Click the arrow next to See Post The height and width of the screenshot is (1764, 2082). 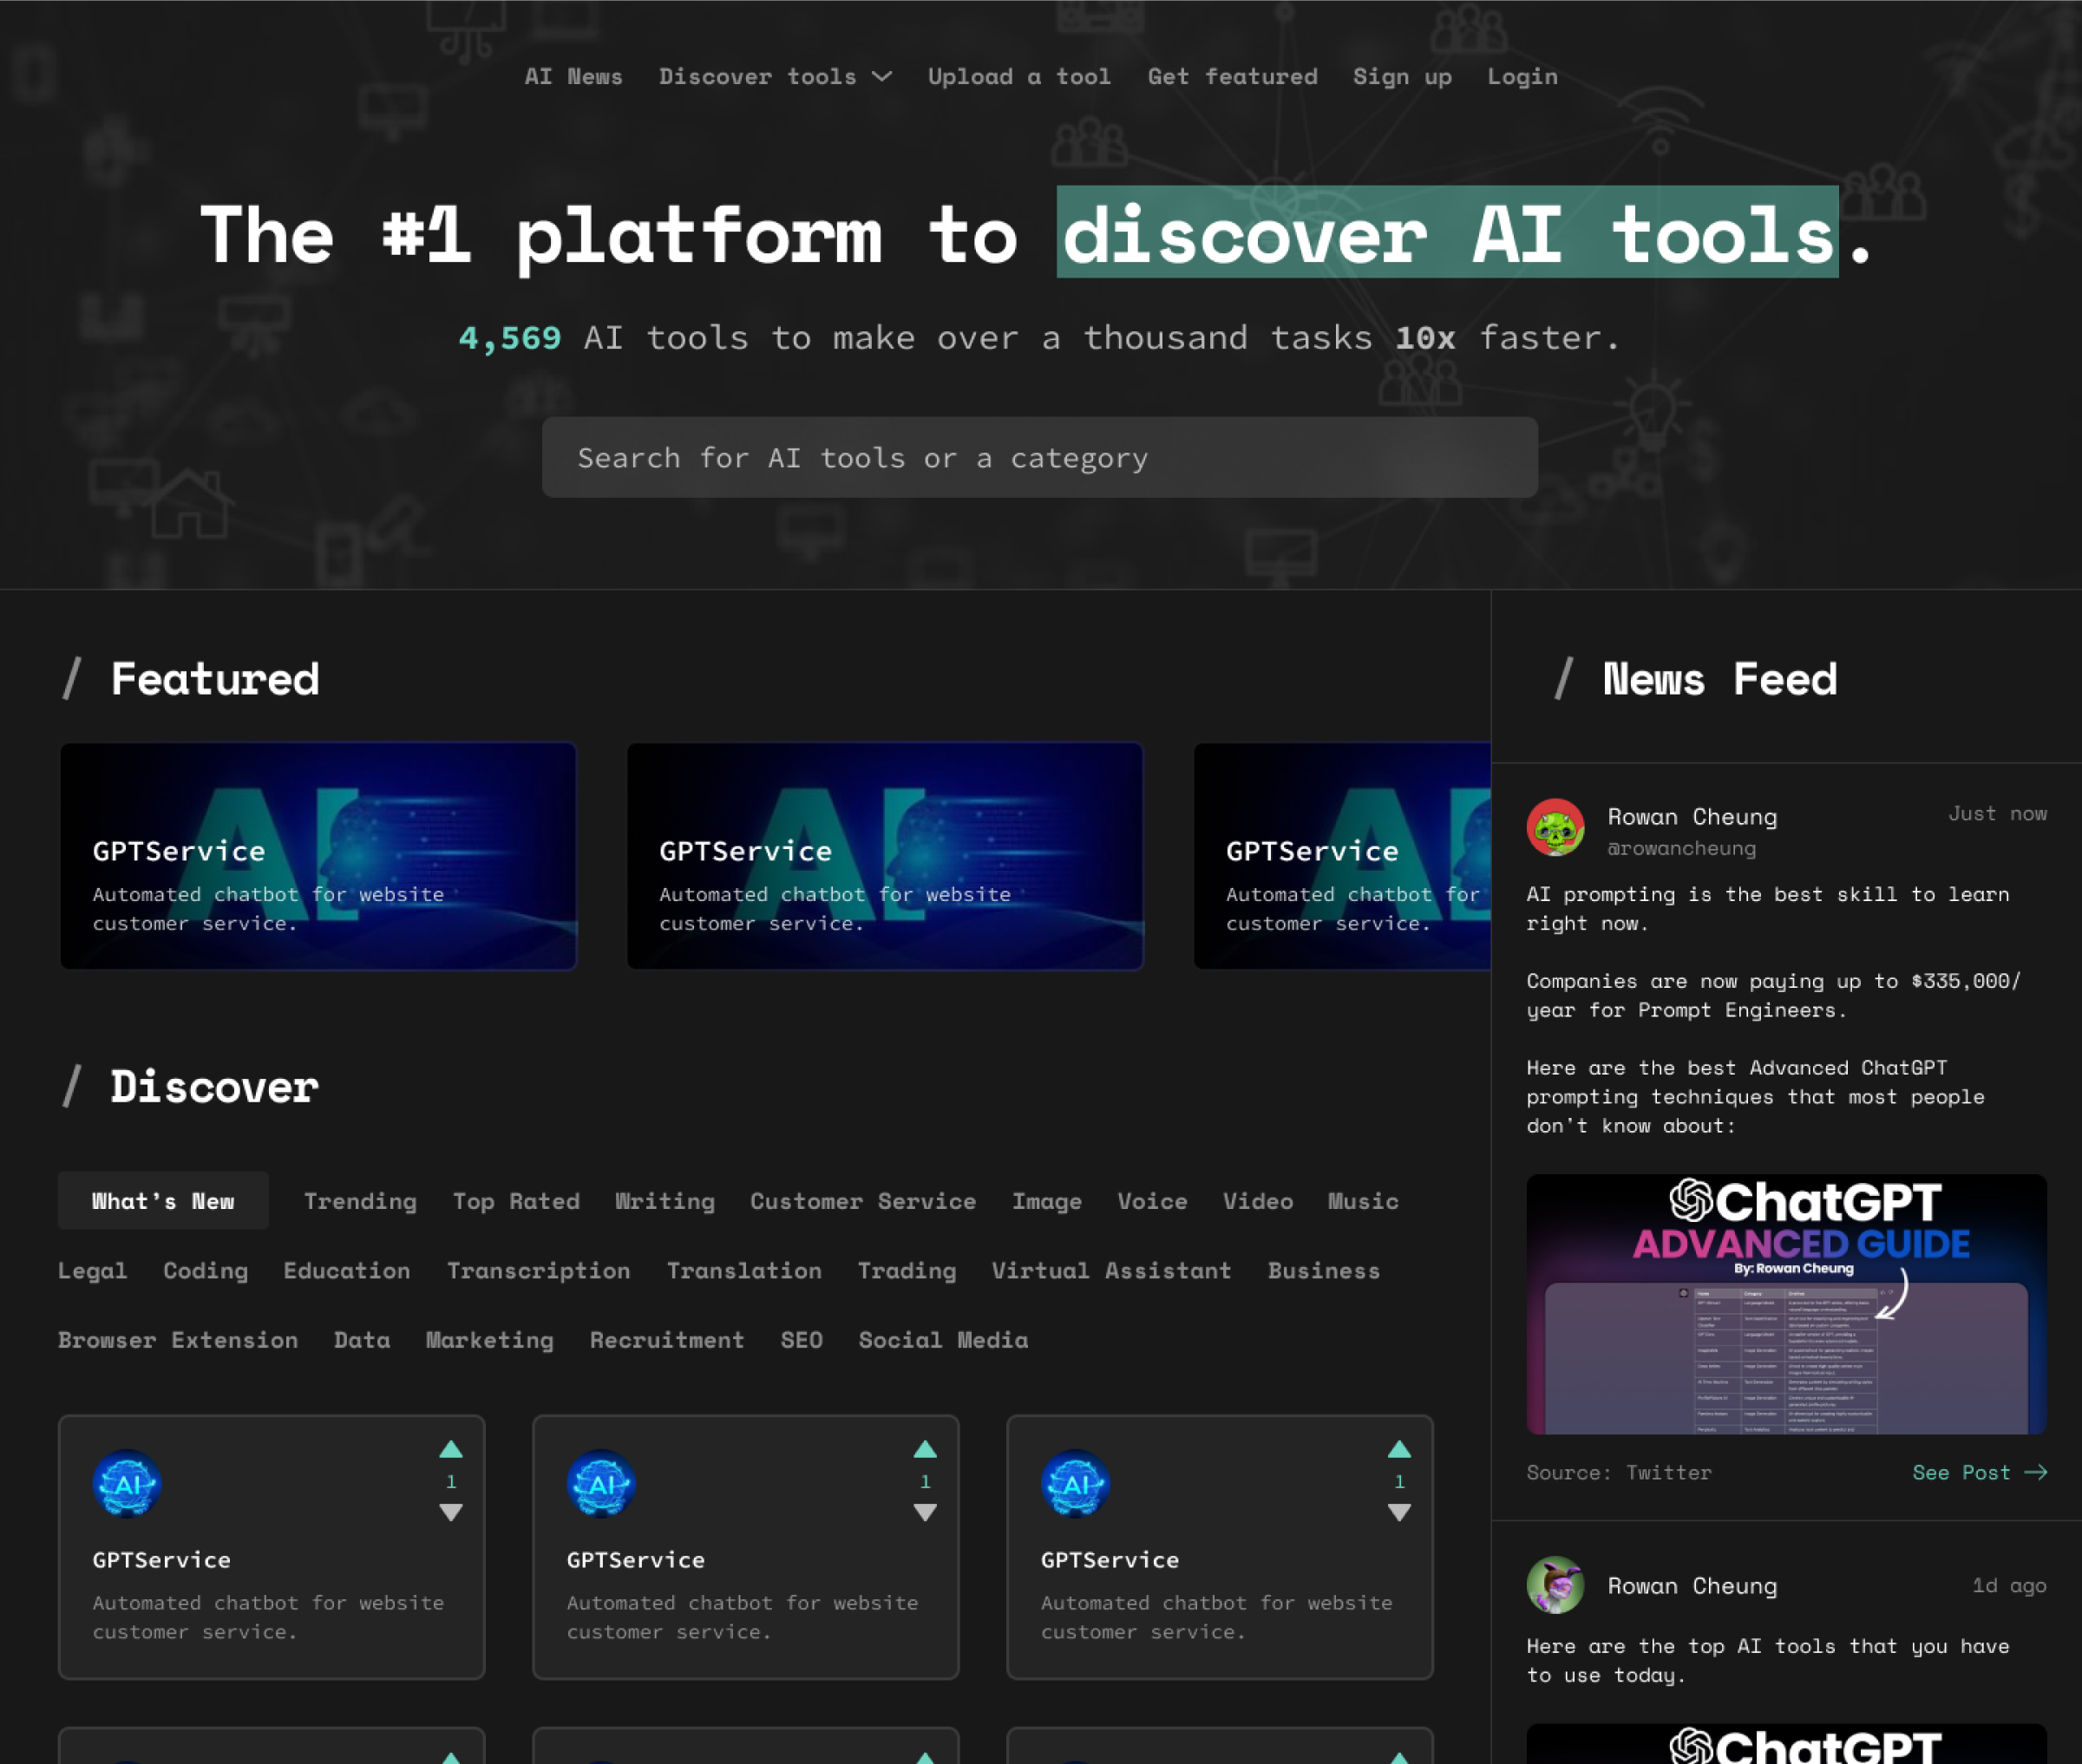[2036, 1472]
